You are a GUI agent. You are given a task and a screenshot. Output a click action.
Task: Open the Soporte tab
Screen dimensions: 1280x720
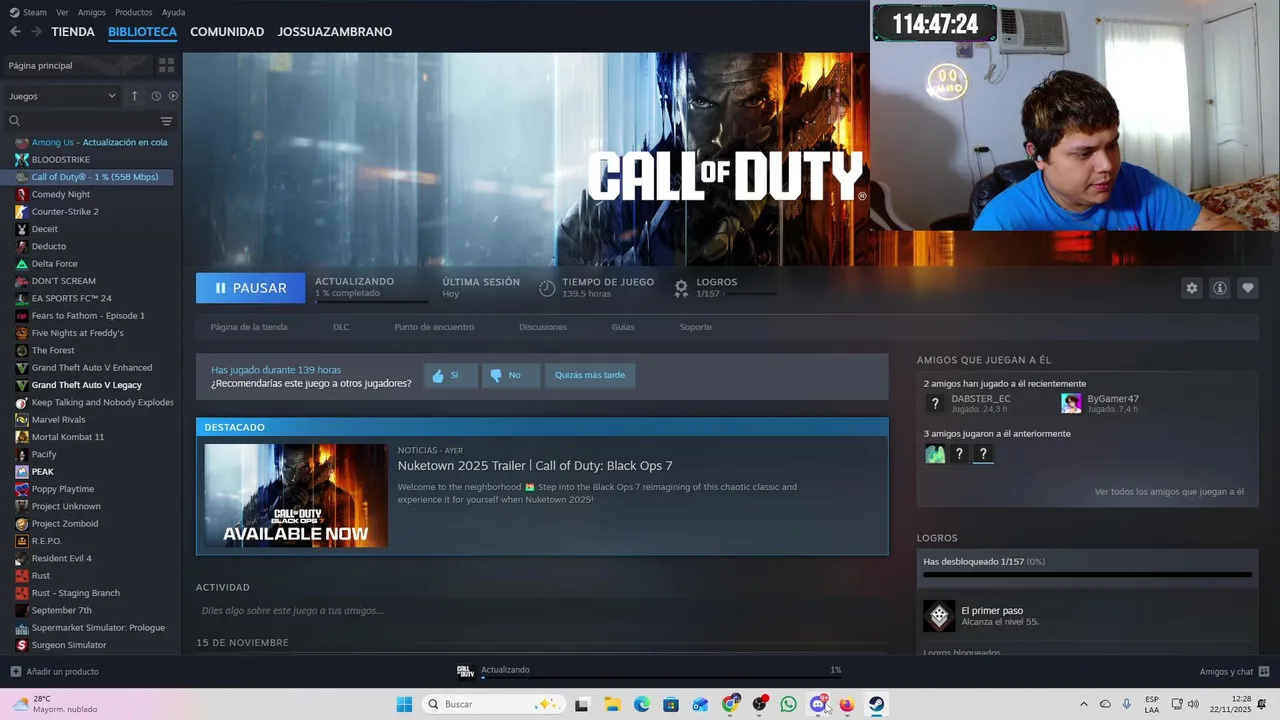point(696,327)
